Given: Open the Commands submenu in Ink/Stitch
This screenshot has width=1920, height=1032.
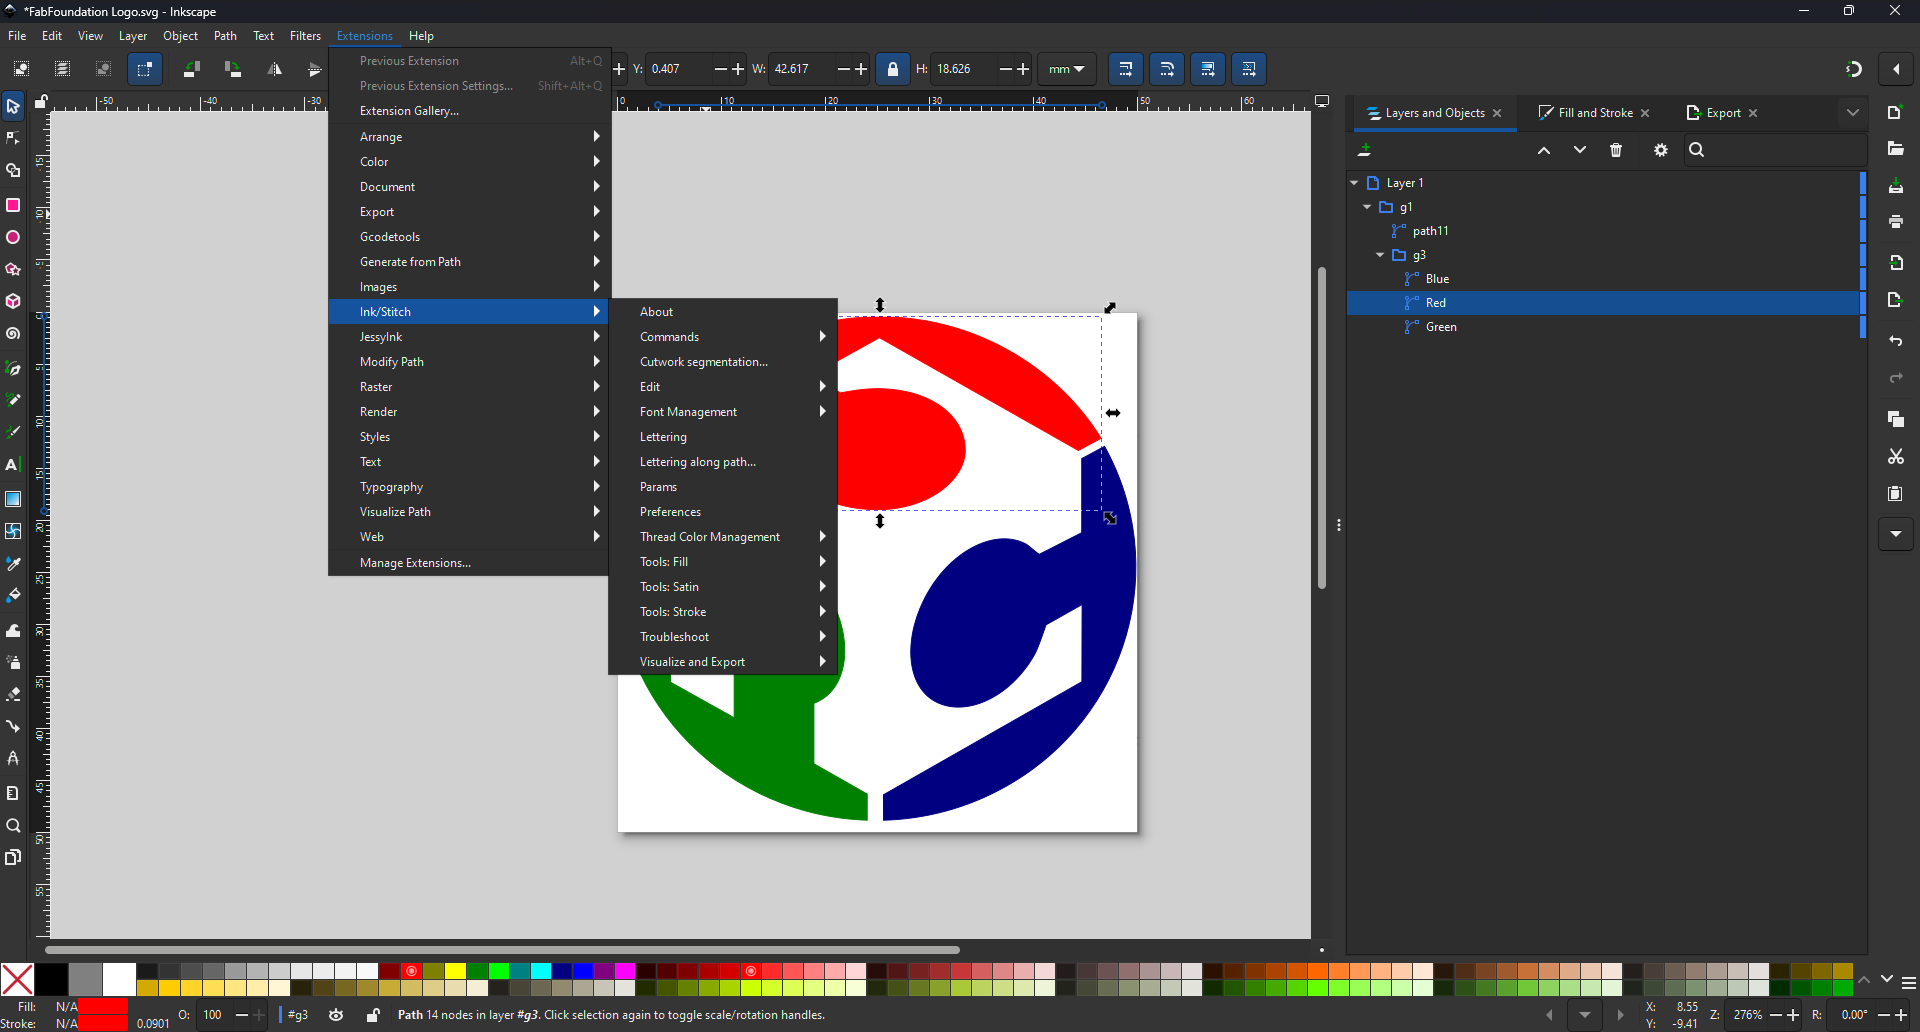Looking at the screenshot, I should click(x=723, y=337).
